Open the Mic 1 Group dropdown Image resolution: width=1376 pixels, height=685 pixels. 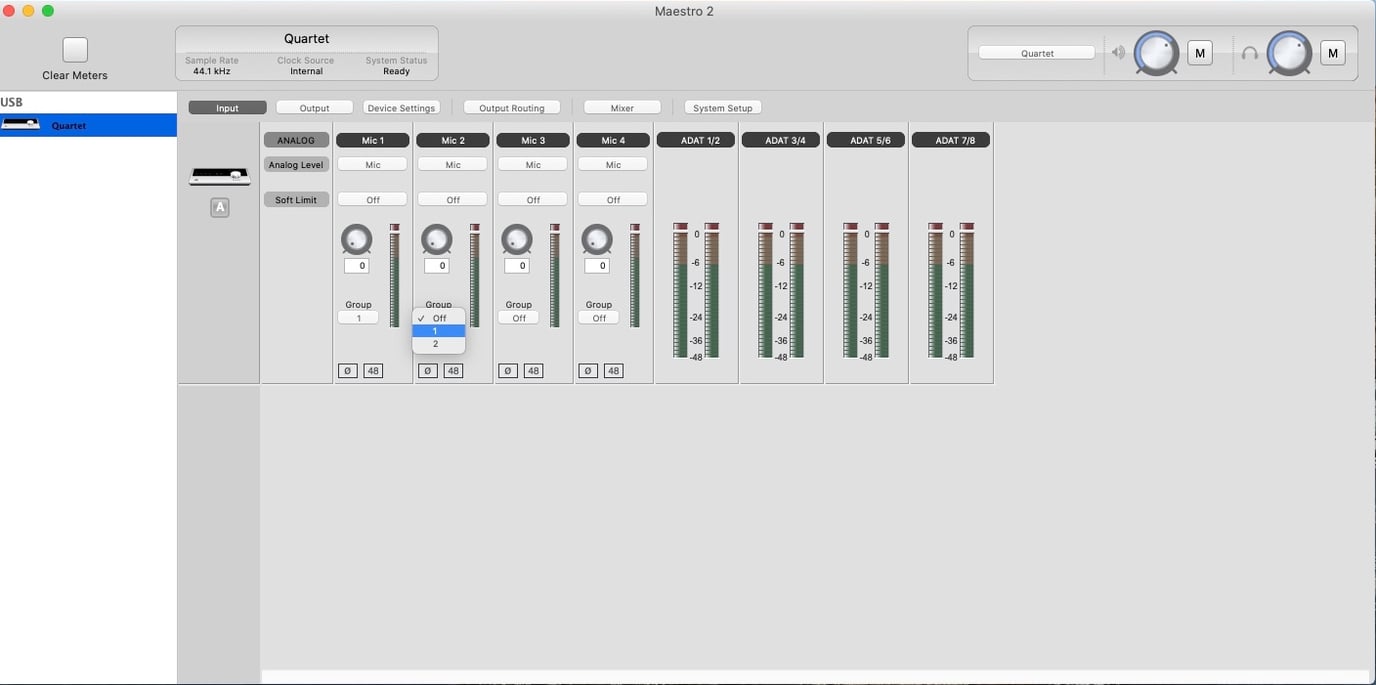click(x=358, y=318)
